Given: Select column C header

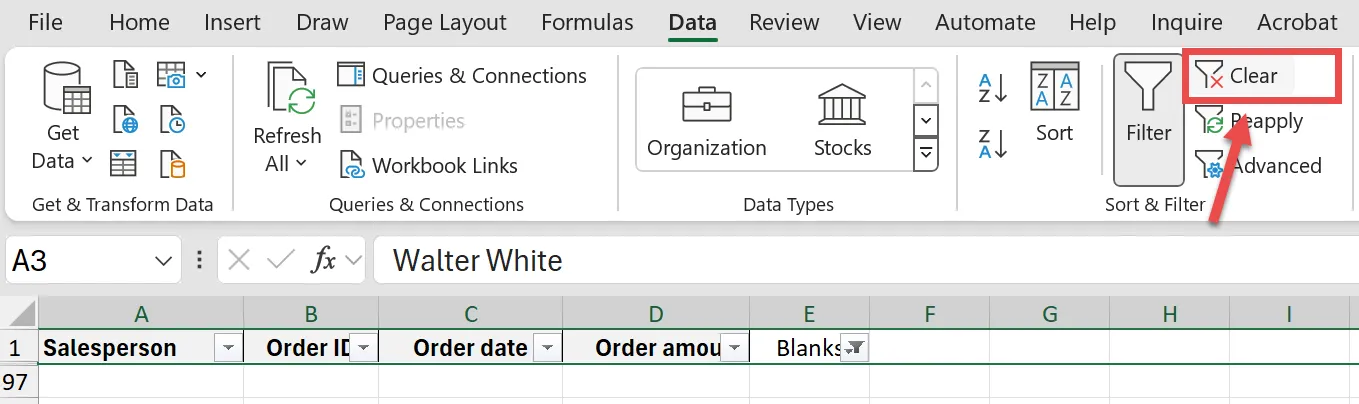Looking at the screenshot, I should point(470,314).
